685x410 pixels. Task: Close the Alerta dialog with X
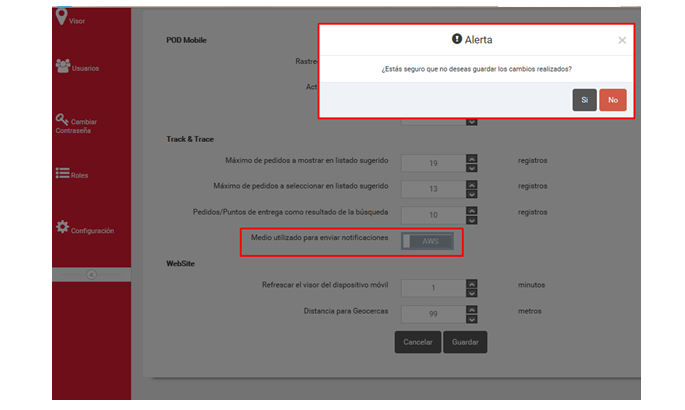tap(622, 40)
